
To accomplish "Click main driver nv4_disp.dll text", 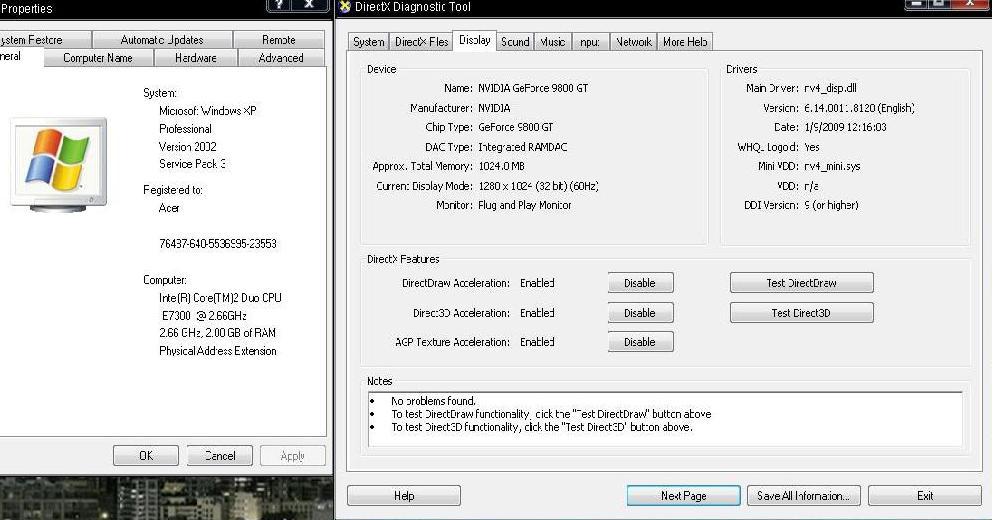I will tap(830, 88).
